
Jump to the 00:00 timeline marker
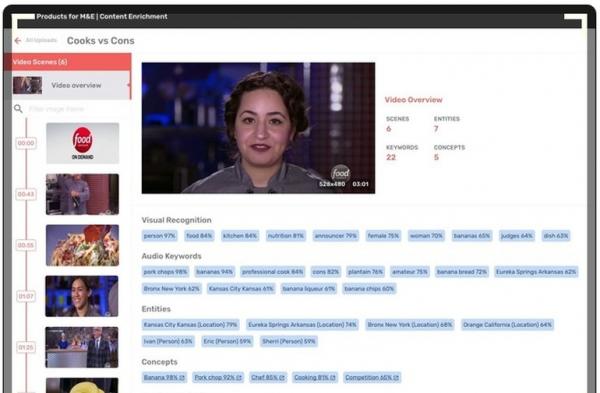coord(26,143)
